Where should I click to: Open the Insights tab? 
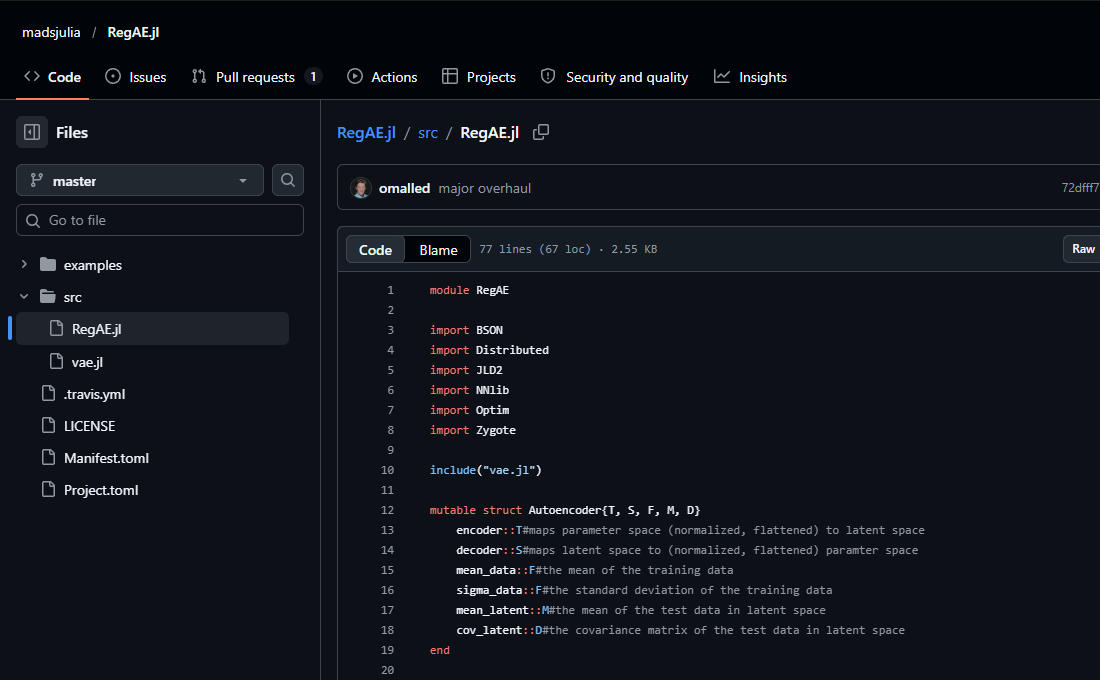click(751, 77)
